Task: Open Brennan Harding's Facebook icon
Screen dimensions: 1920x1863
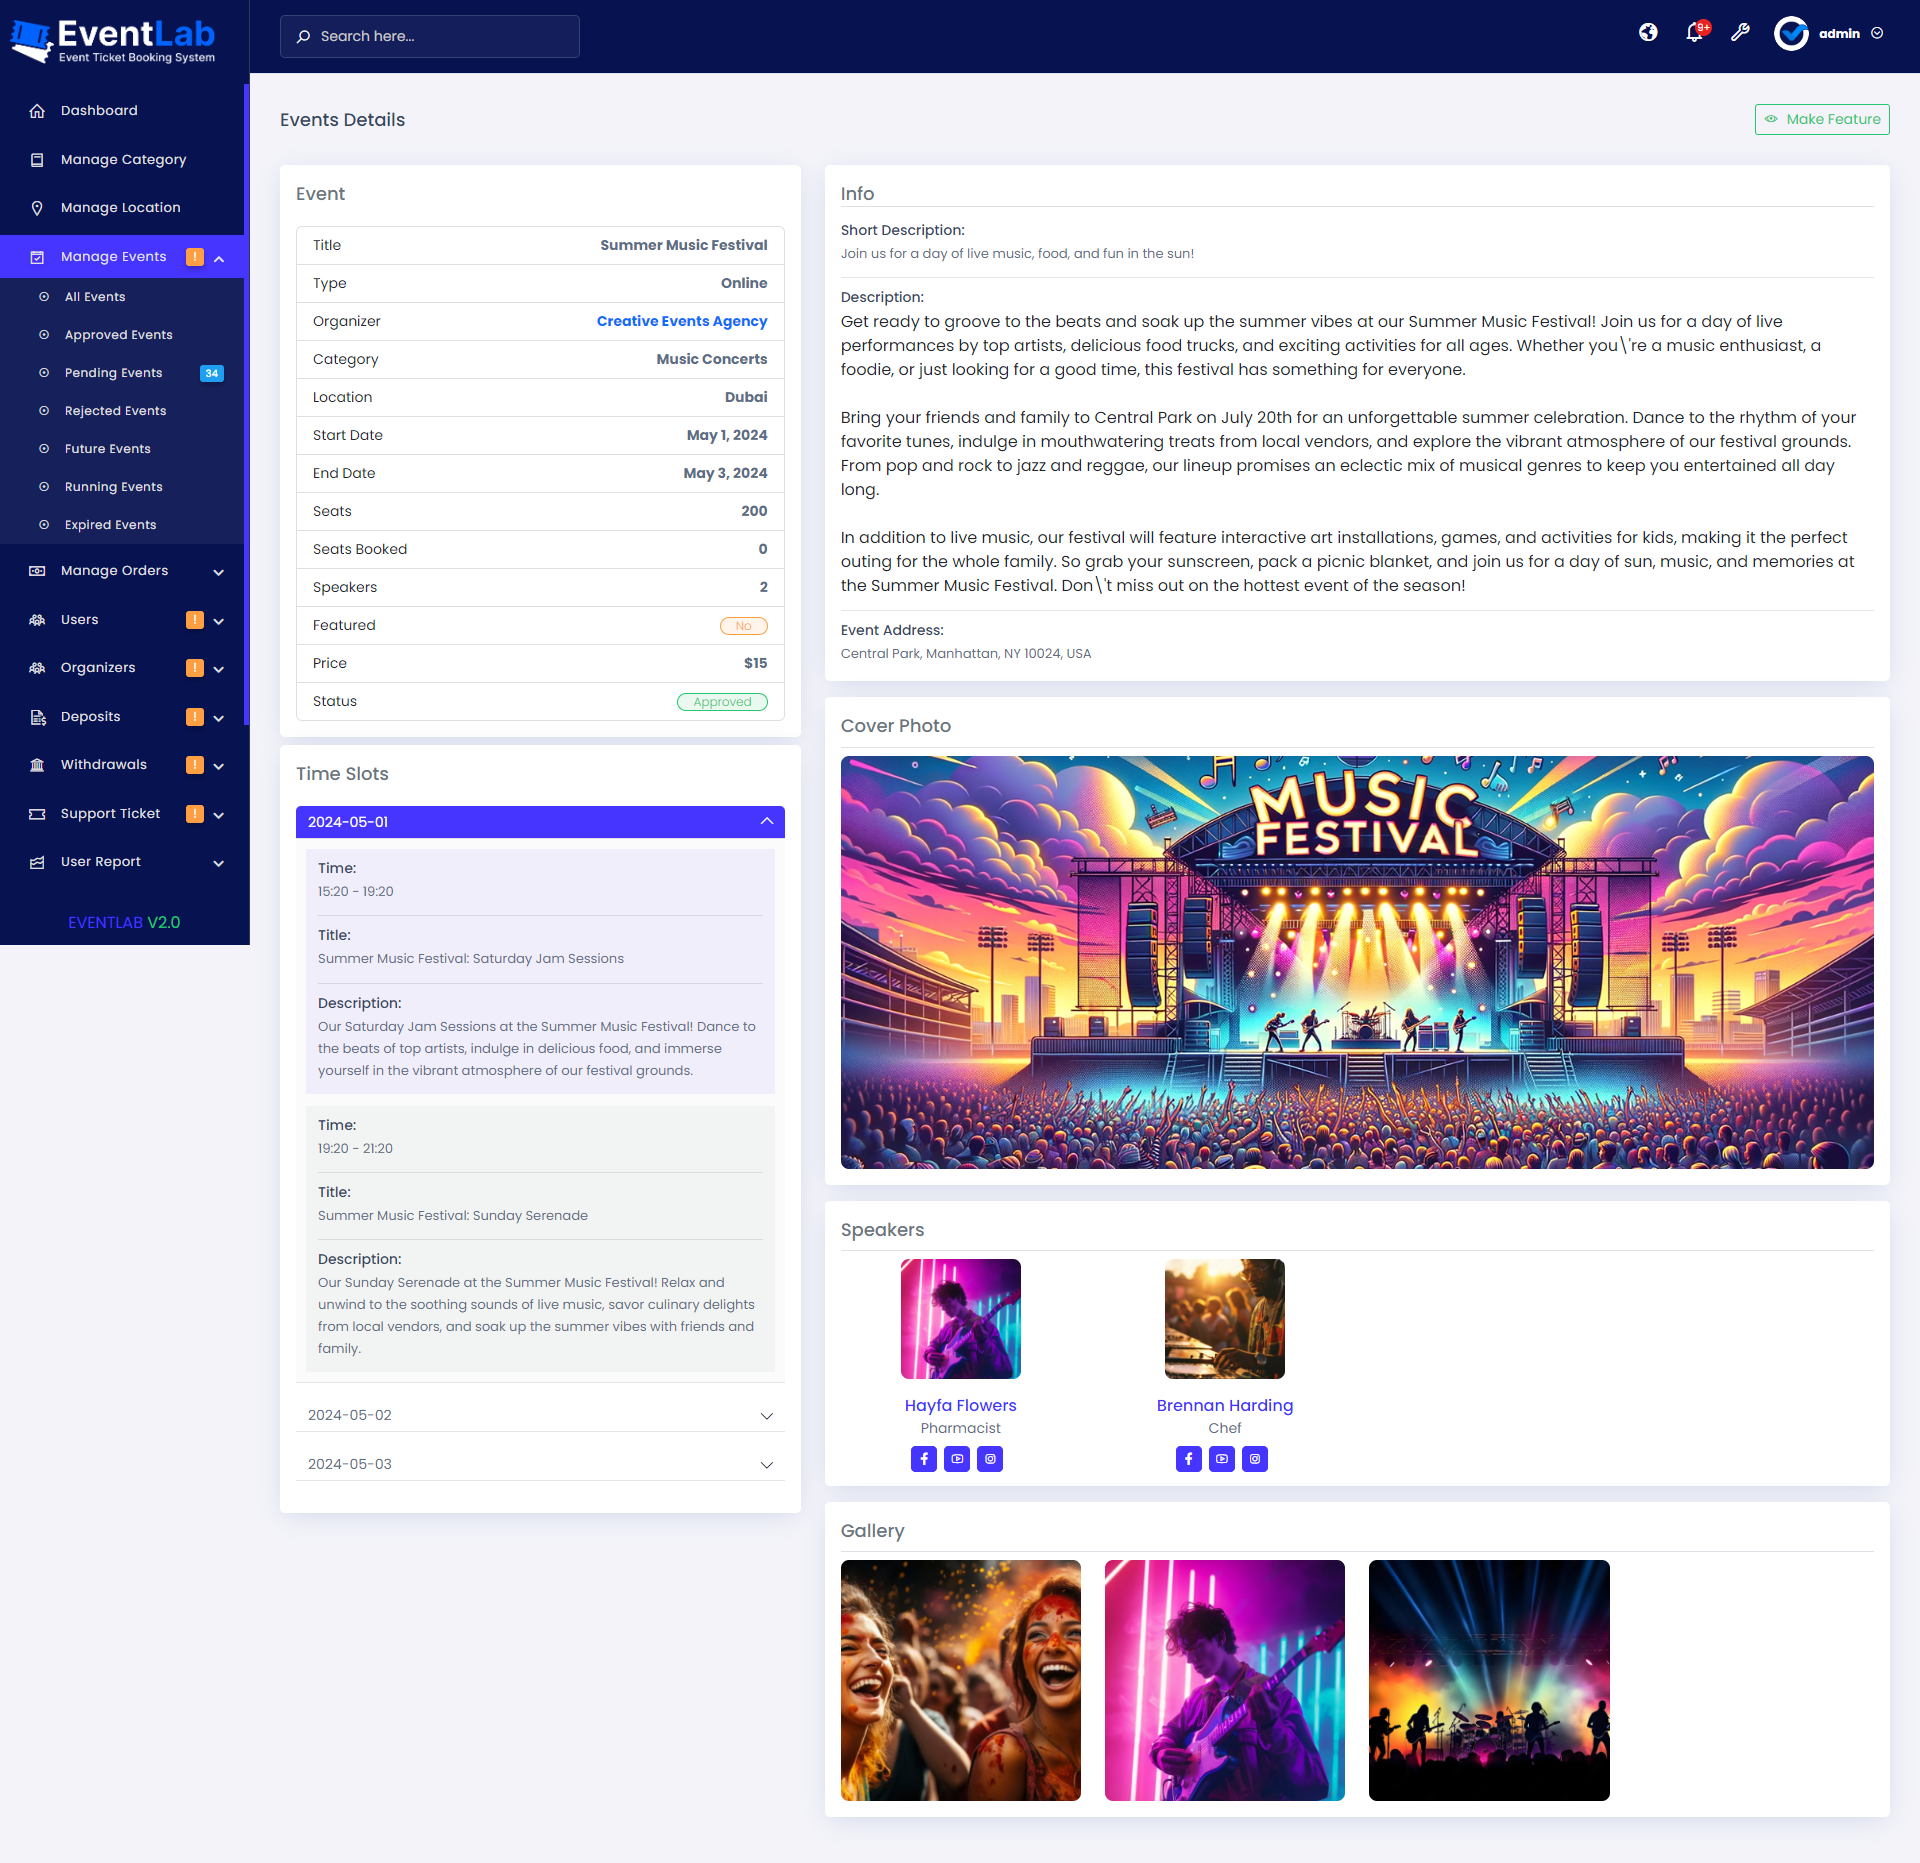Action: click(1188, 1459)
